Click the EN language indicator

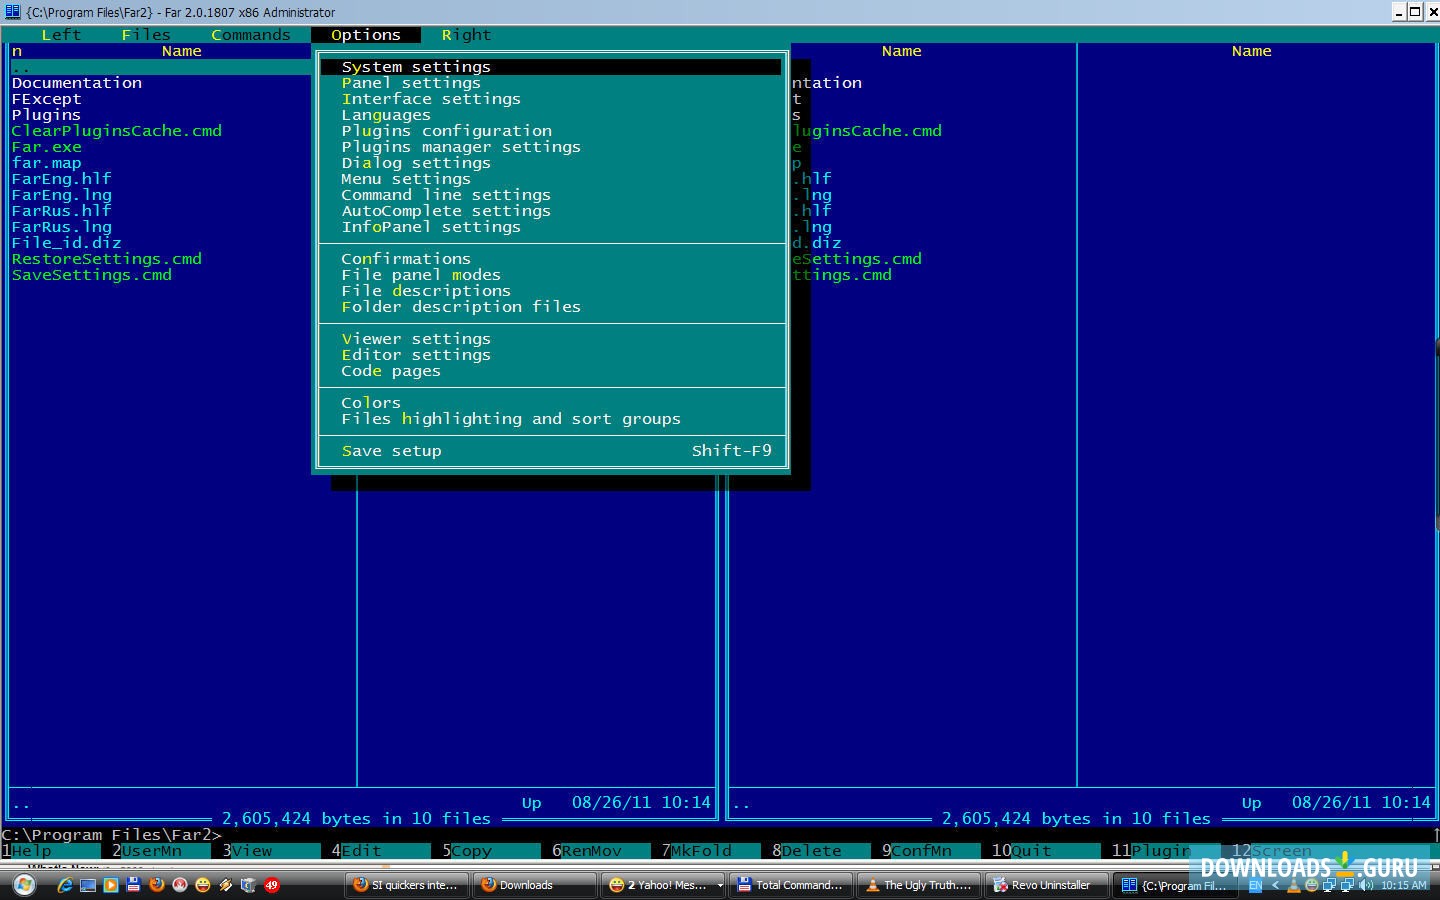[x=1255, y=885]
